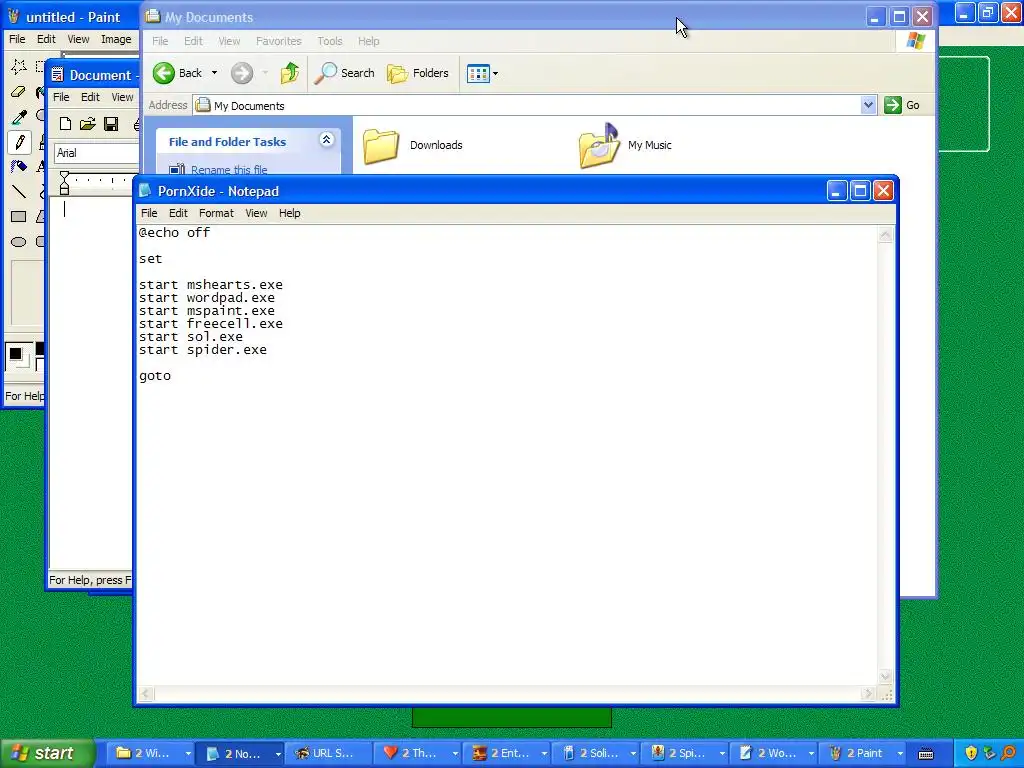This screenshot has height=768, width=1024.
Task: Select the Downloads folder icon
Action: pyautogui.click(x=381, y=146)
